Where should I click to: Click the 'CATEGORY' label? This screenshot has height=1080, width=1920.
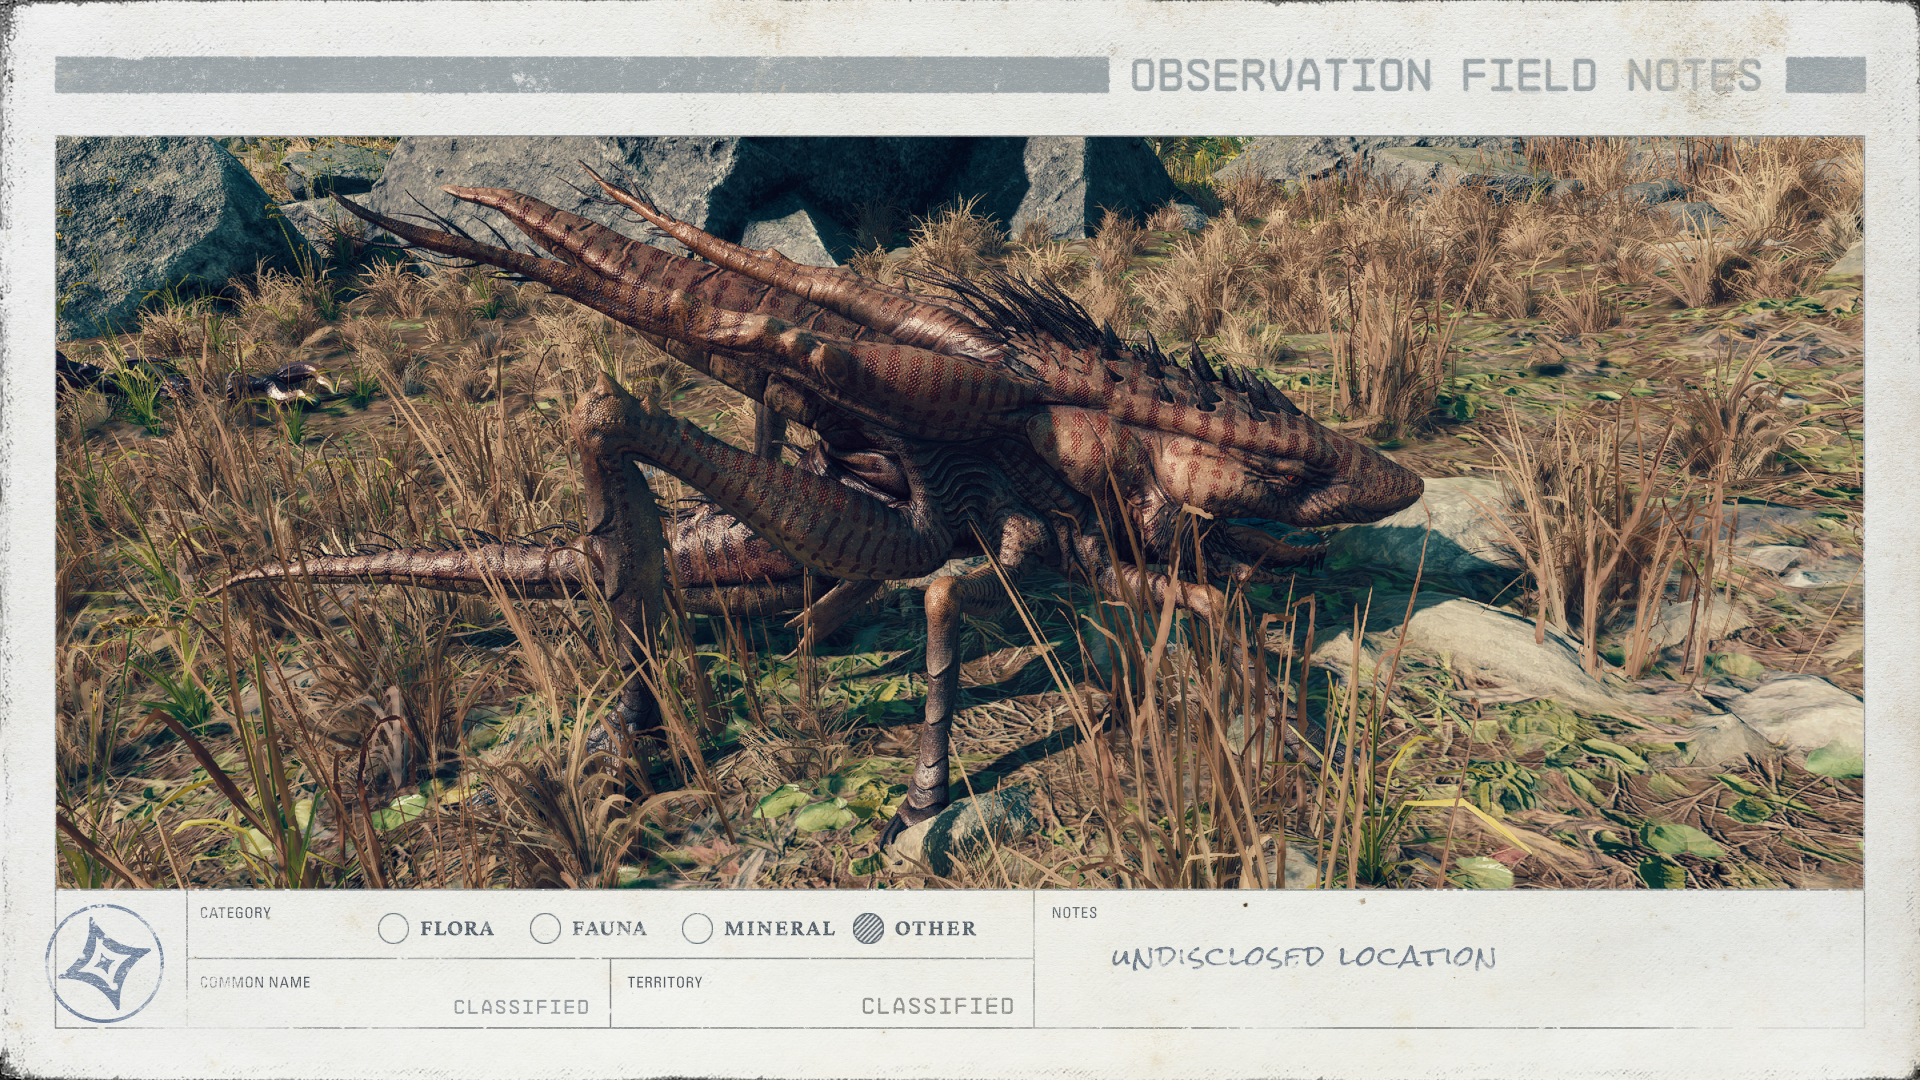235,913
